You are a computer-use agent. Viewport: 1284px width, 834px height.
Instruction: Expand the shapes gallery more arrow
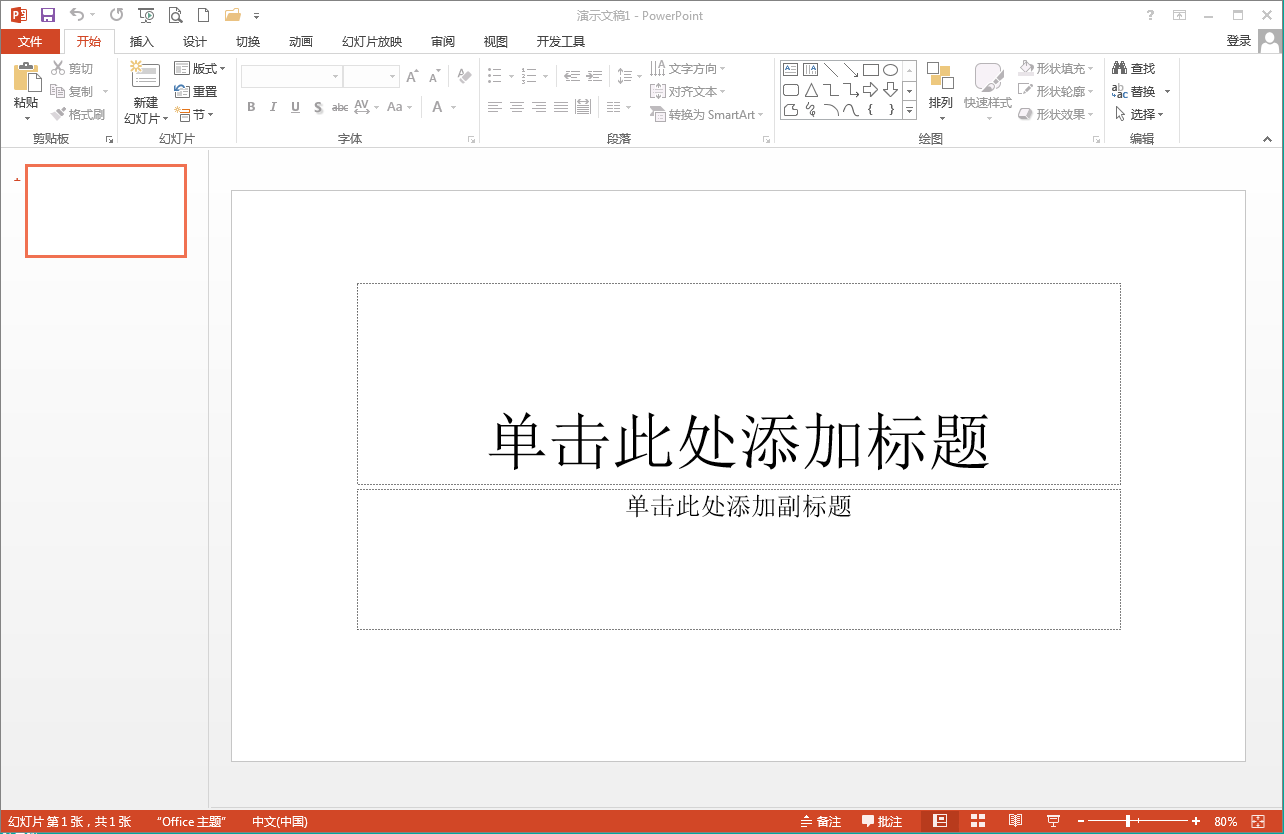tap(909, 110)
